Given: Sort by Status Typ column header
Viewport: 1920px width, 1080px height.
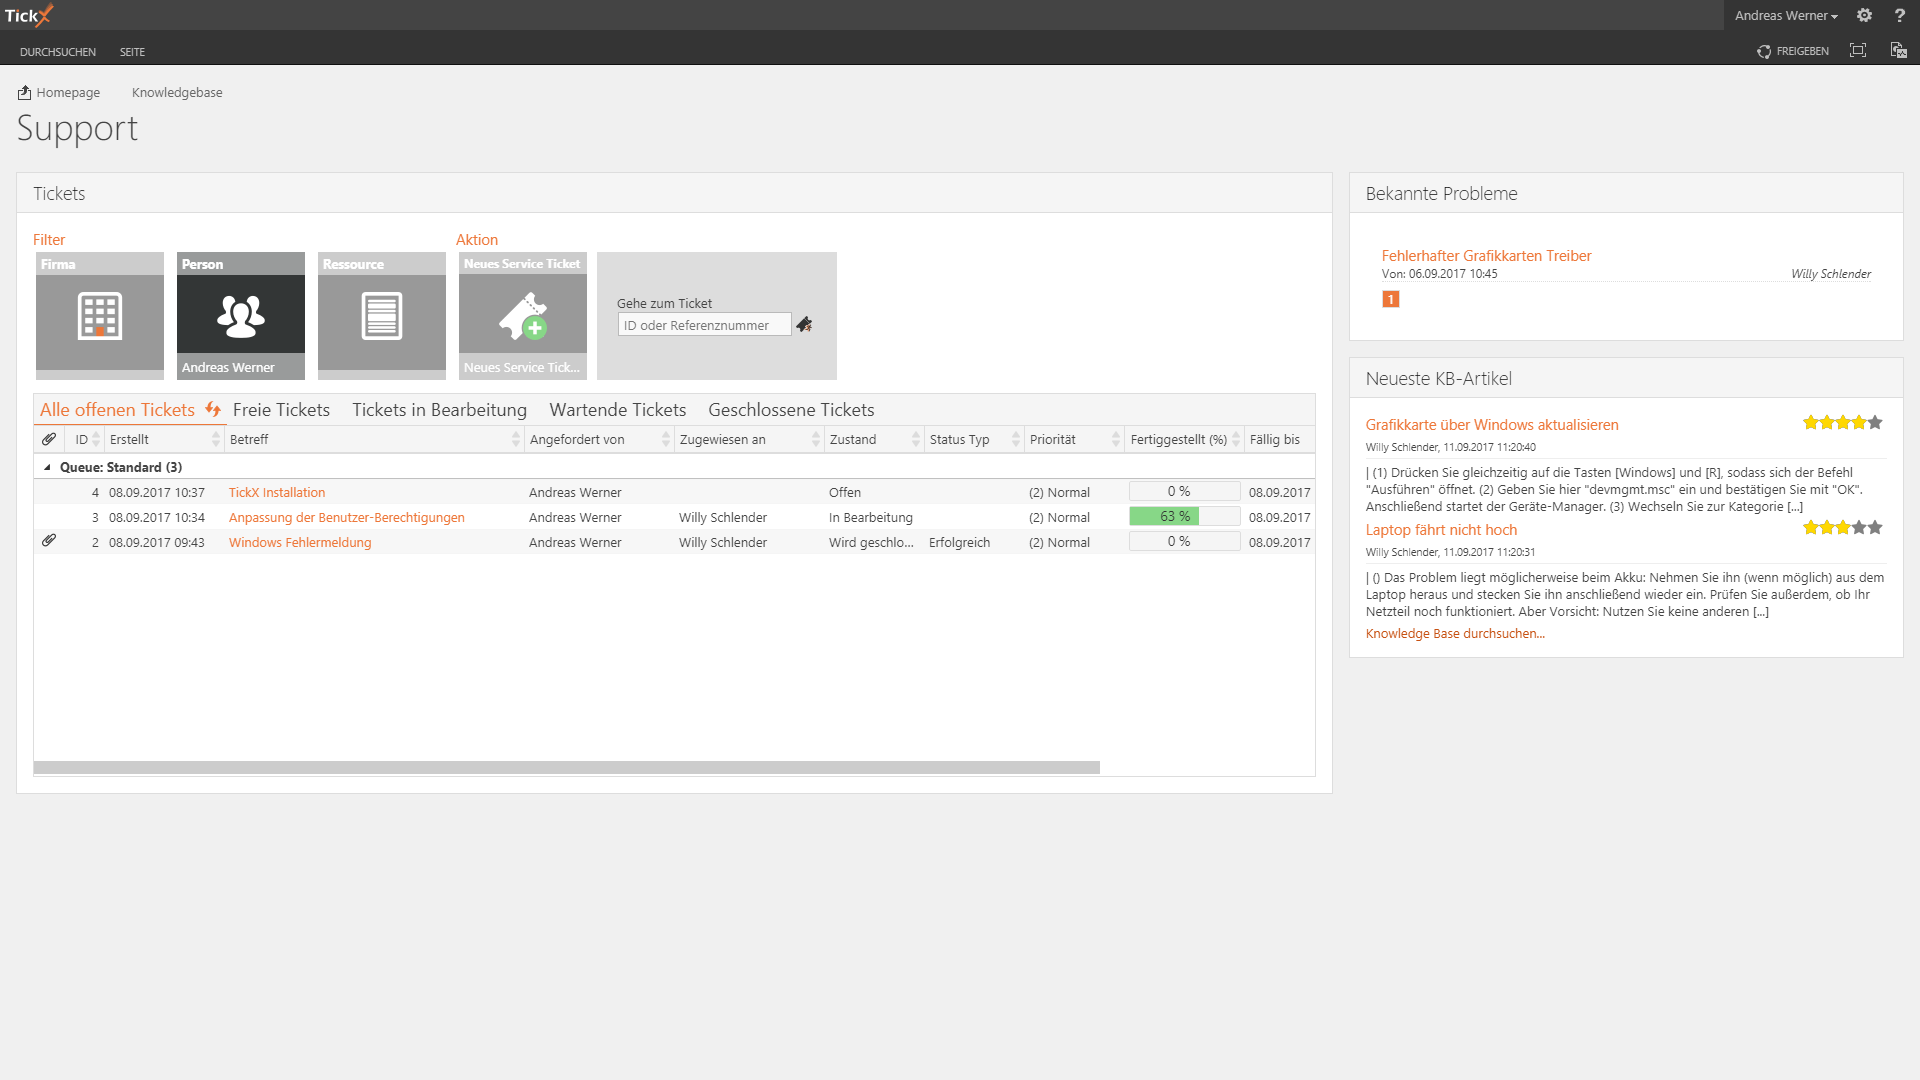Looking at the screenshot, I should [974, 439].
